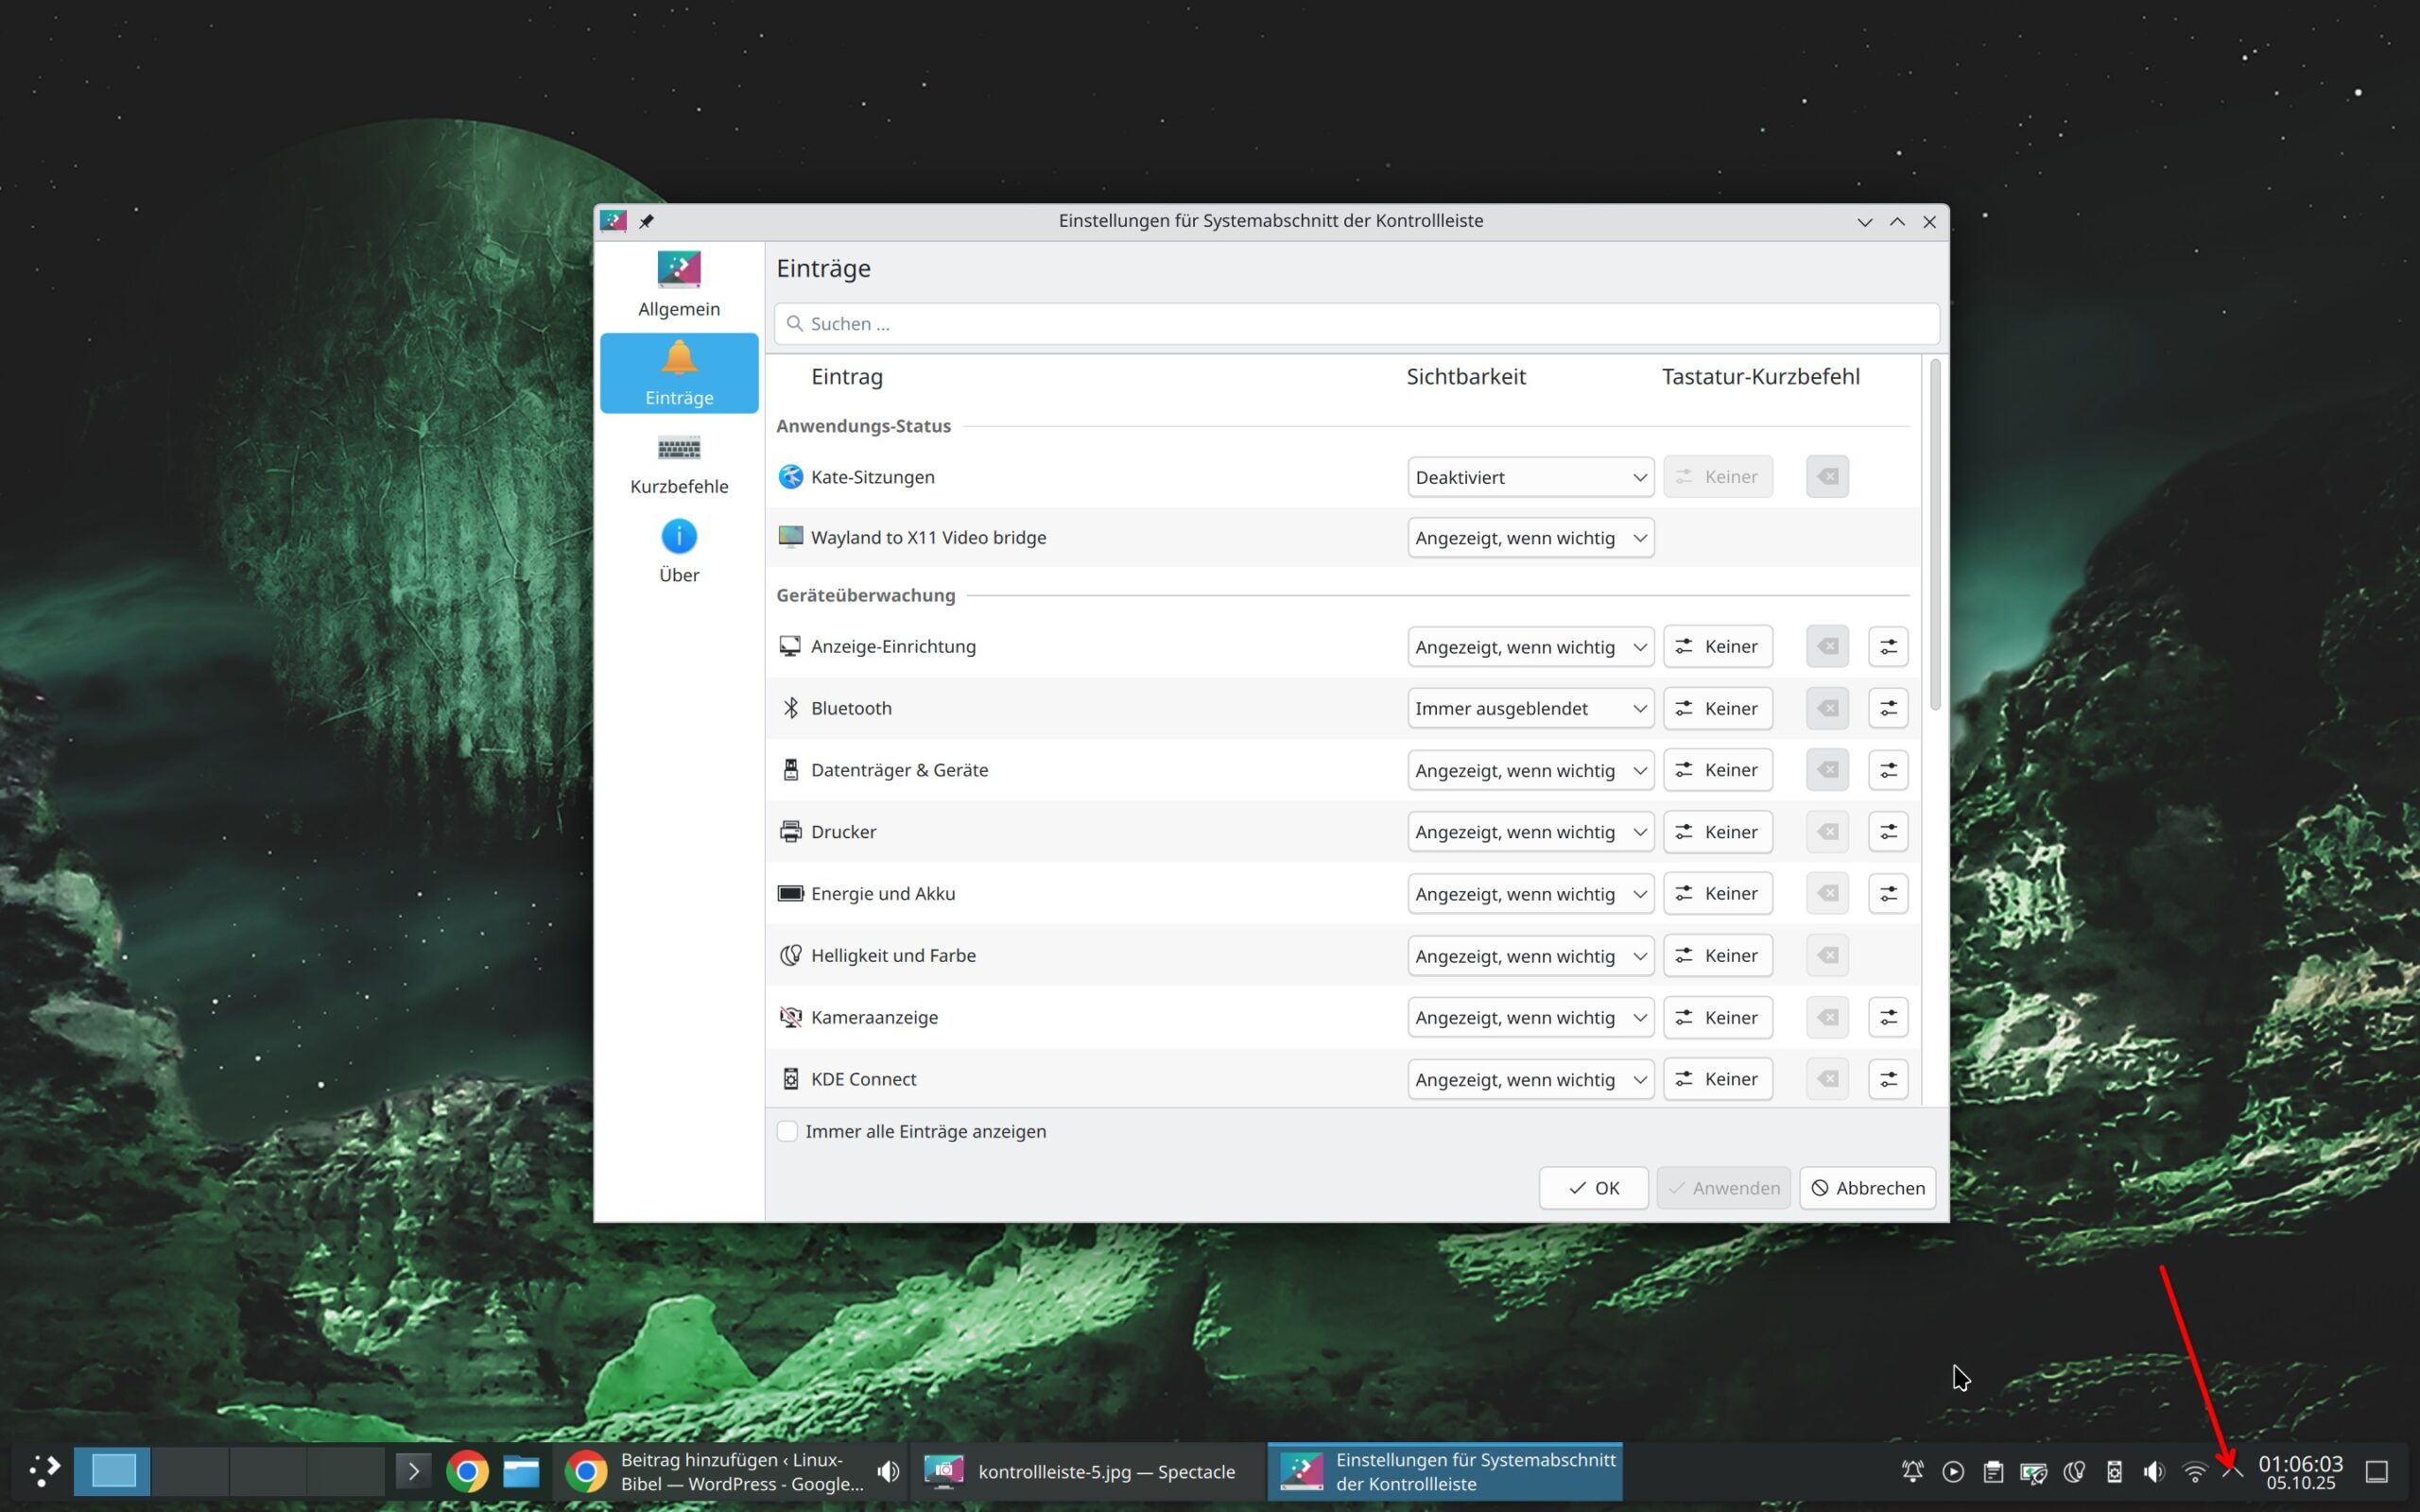2420x1512 pixels.
Task: Switch to Allgemein settings page
Action: pyautogui.click(x=679, y=285)
